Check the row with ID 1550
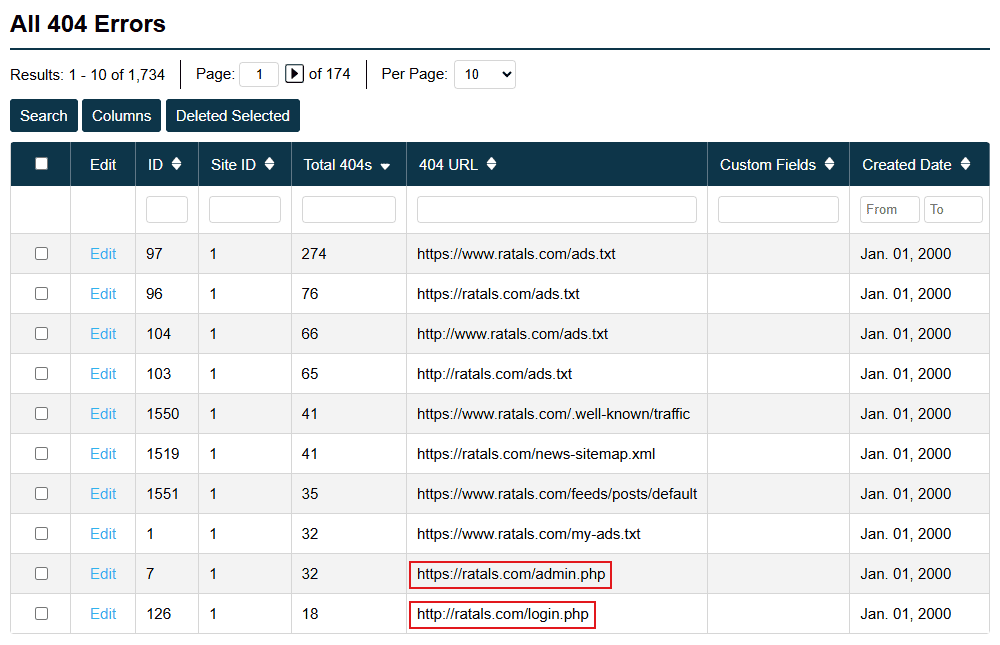This screenshot has height=645, width=1000. click(41, 413)
